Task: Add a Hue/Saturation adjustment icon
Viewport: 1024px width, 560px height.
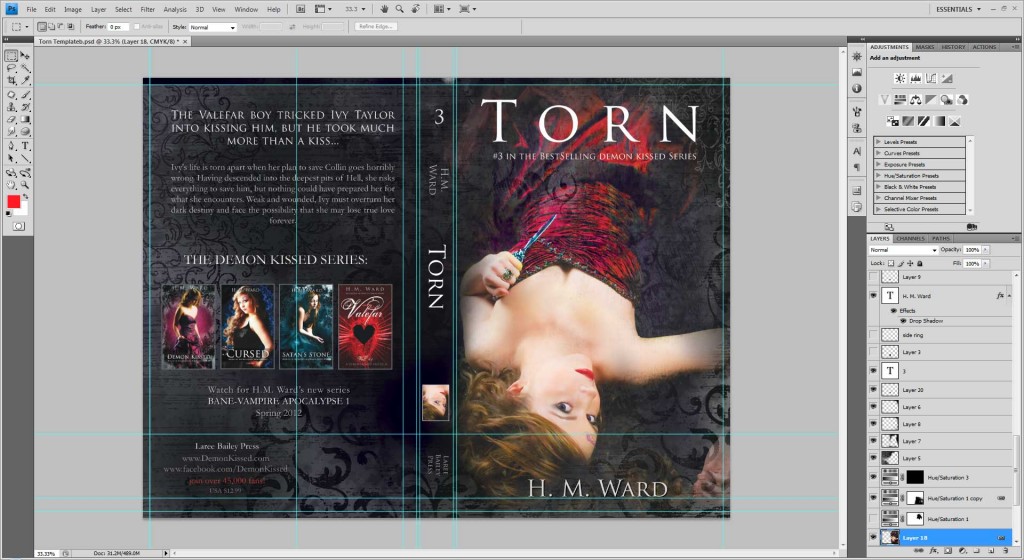Action: [x=900, y=100]
